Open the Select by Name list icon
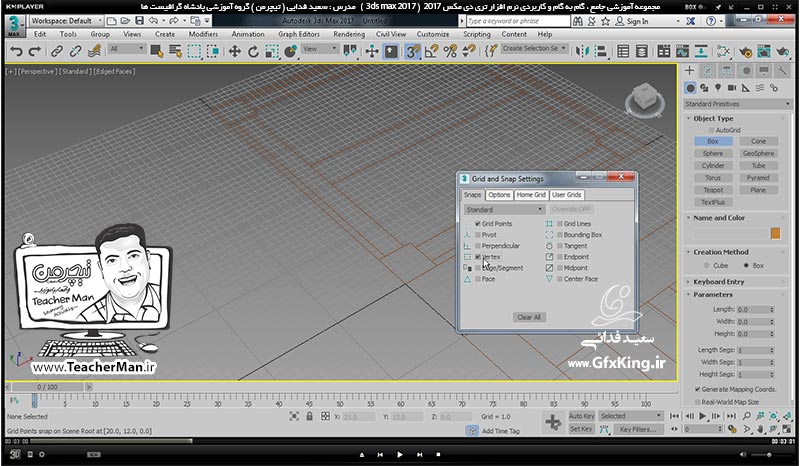This screenshot has height=466, width=800. pyautogui.click(x=176, y=51)
